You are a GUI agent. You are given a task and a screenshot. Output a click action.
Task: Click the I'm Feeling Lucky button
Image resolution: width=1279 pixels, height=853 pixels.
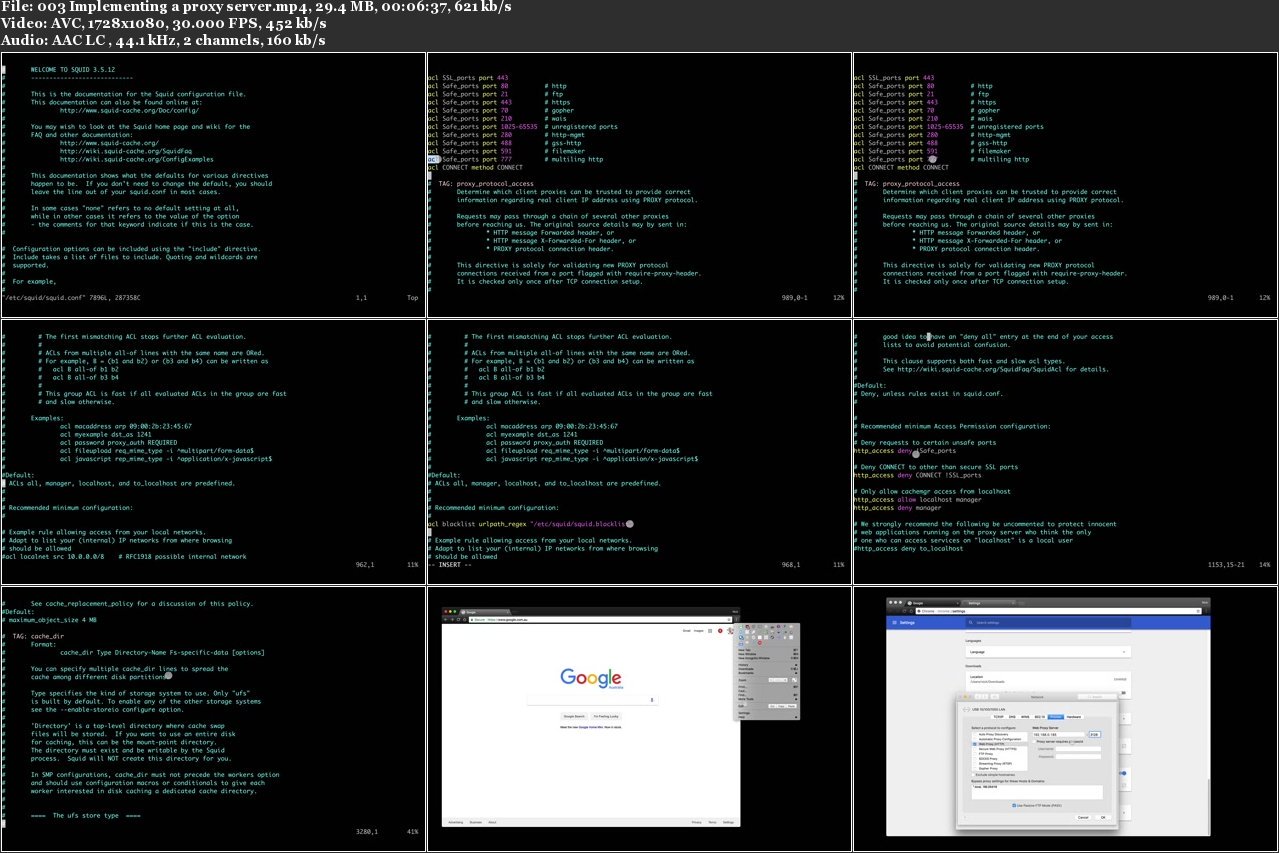click(x=606, y=717)
